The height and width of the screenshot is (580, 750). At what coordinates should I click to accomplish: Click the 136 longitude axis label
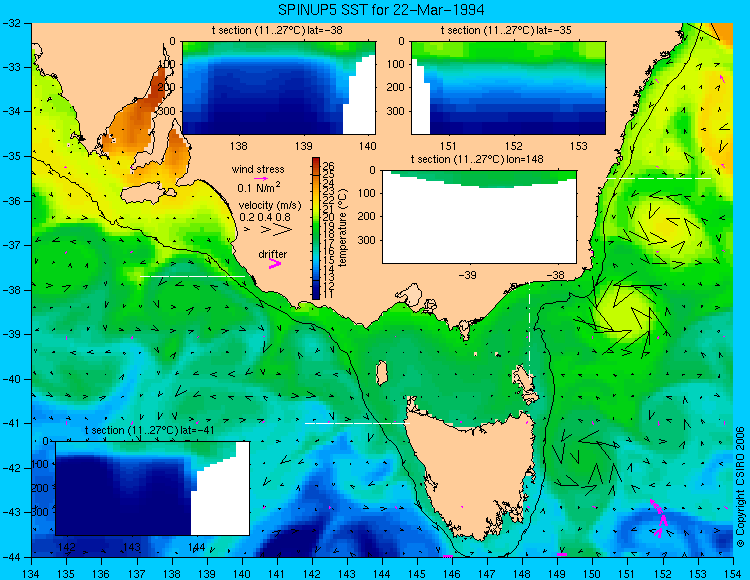(101, 574)
